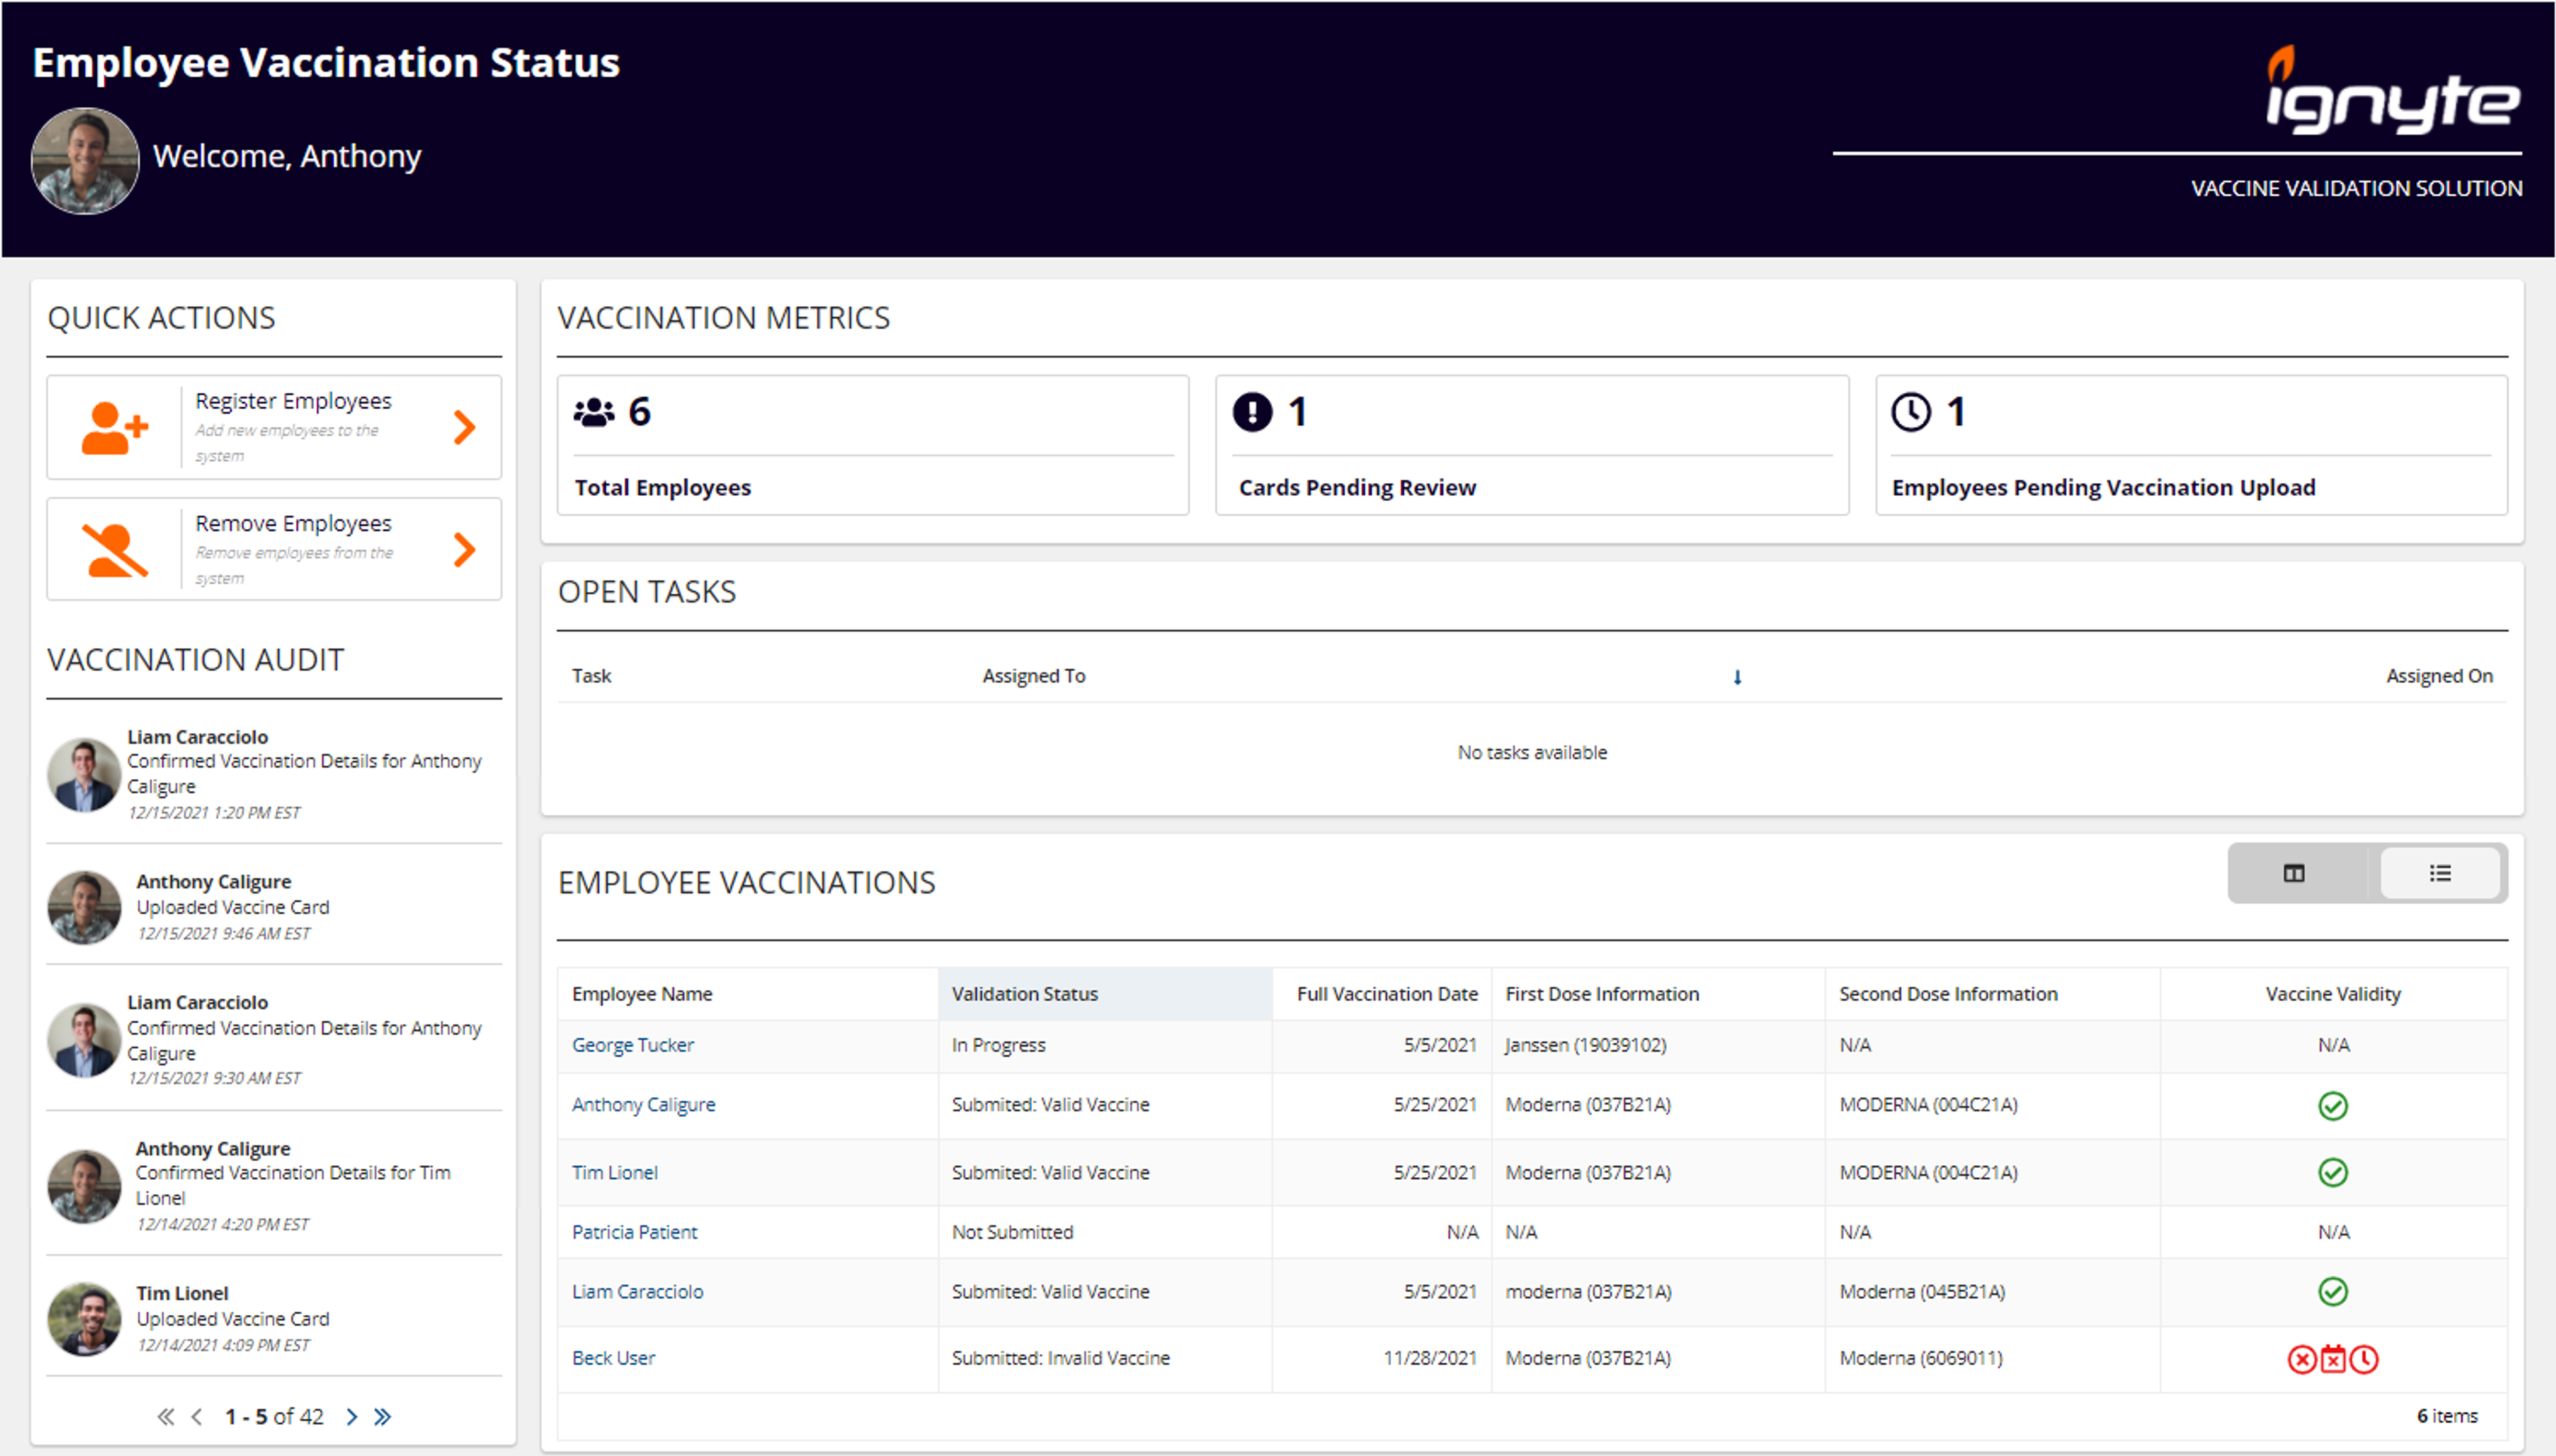Viewport: 2556px width, 1456px height.
Task: Click the Assigned To column header
Action: click(1033, 676)
